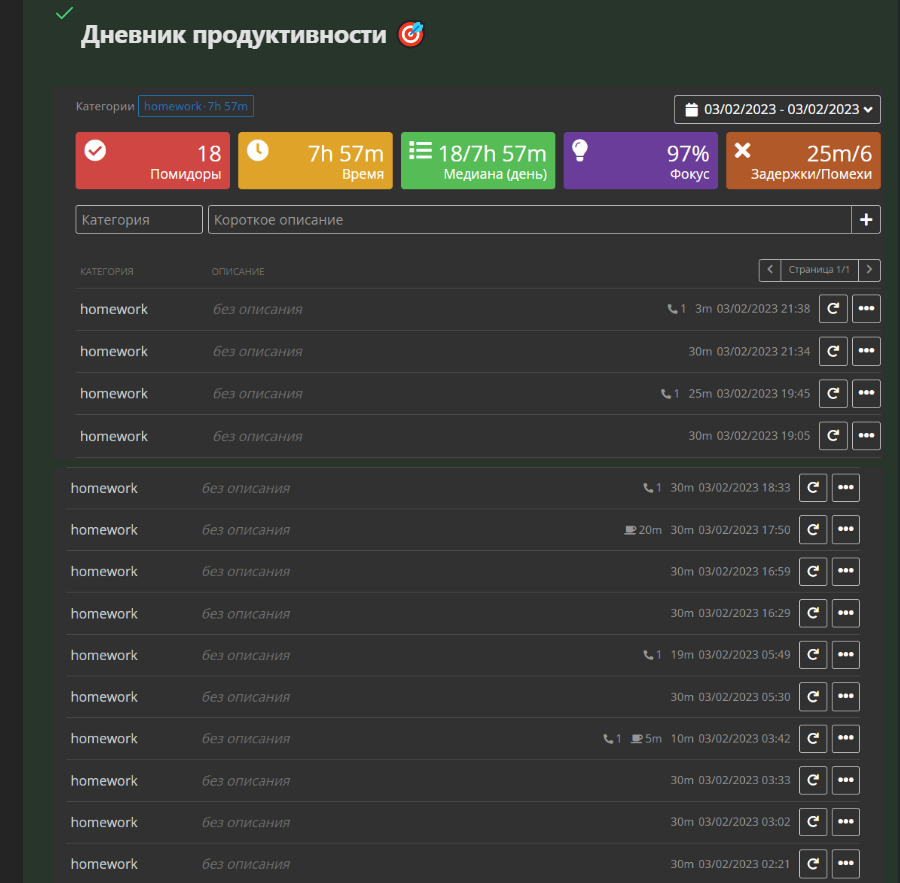Click the repeat icon for the 17:50 entry
This screenshot has width=900, height=883.
813,530
